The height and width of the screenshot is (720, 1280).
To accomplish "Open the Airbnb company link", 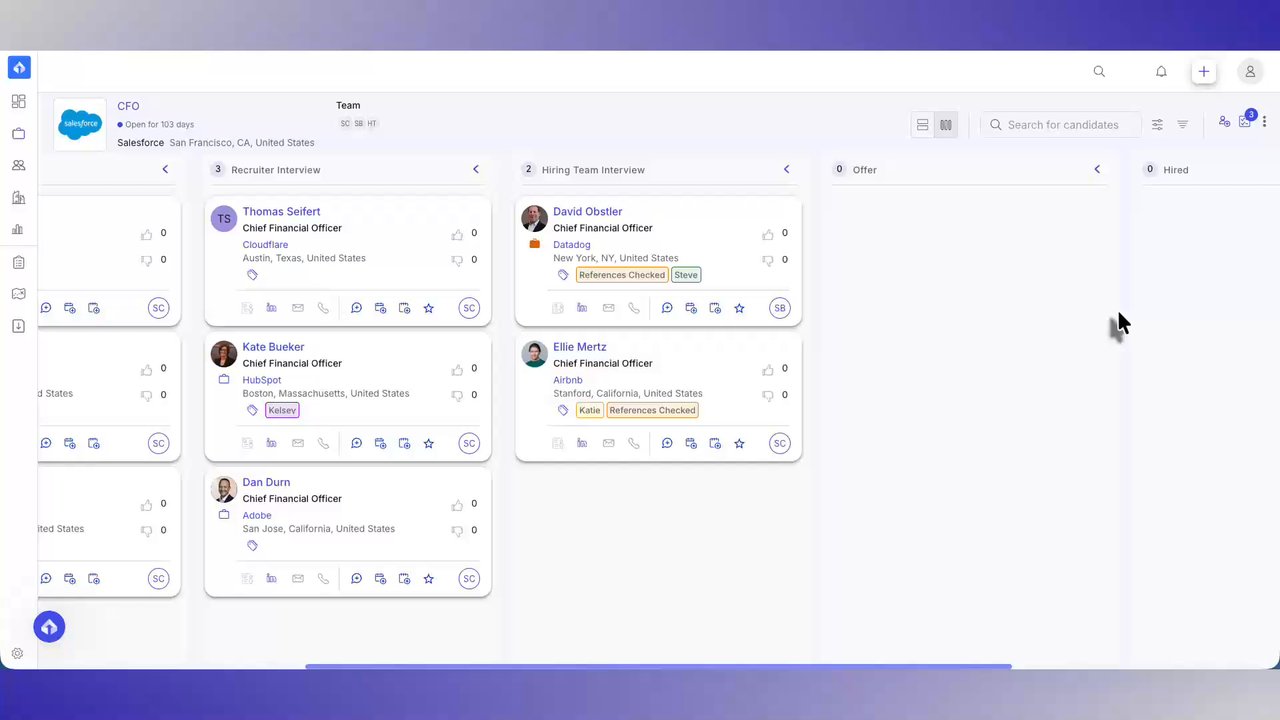I will 568,380.
